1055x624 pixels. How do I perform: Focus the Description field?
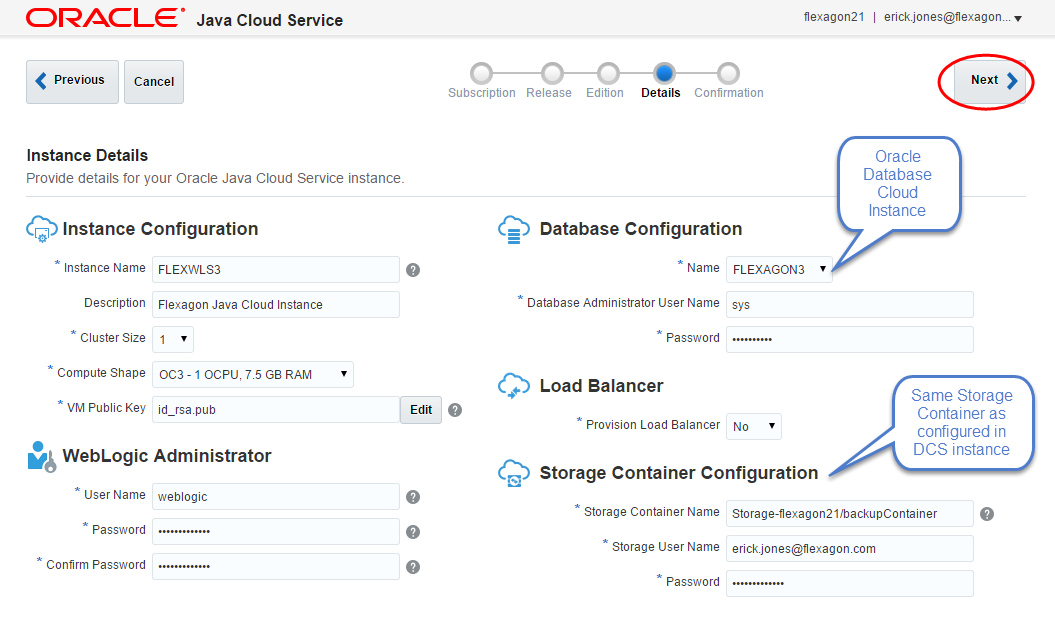pyautogui.click(x=276, y=304)
